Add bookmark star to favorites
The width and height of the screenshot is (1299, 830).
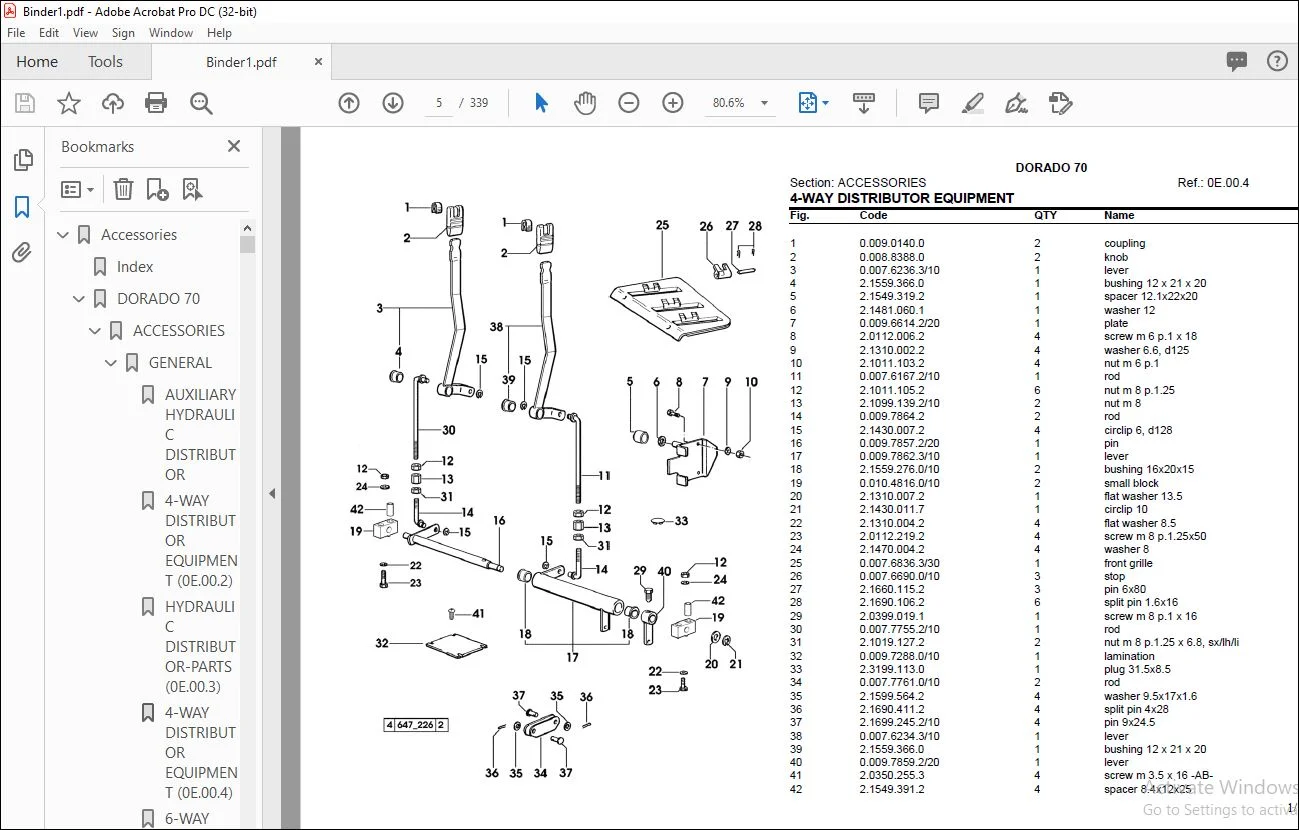coord(69,103)
